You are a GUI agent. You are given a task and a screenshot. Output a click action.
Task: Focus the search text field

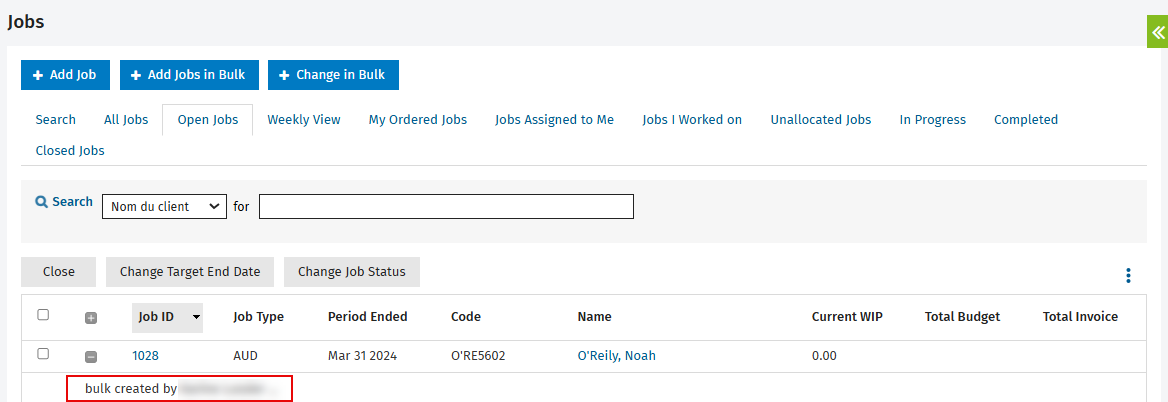click(446, 206)
